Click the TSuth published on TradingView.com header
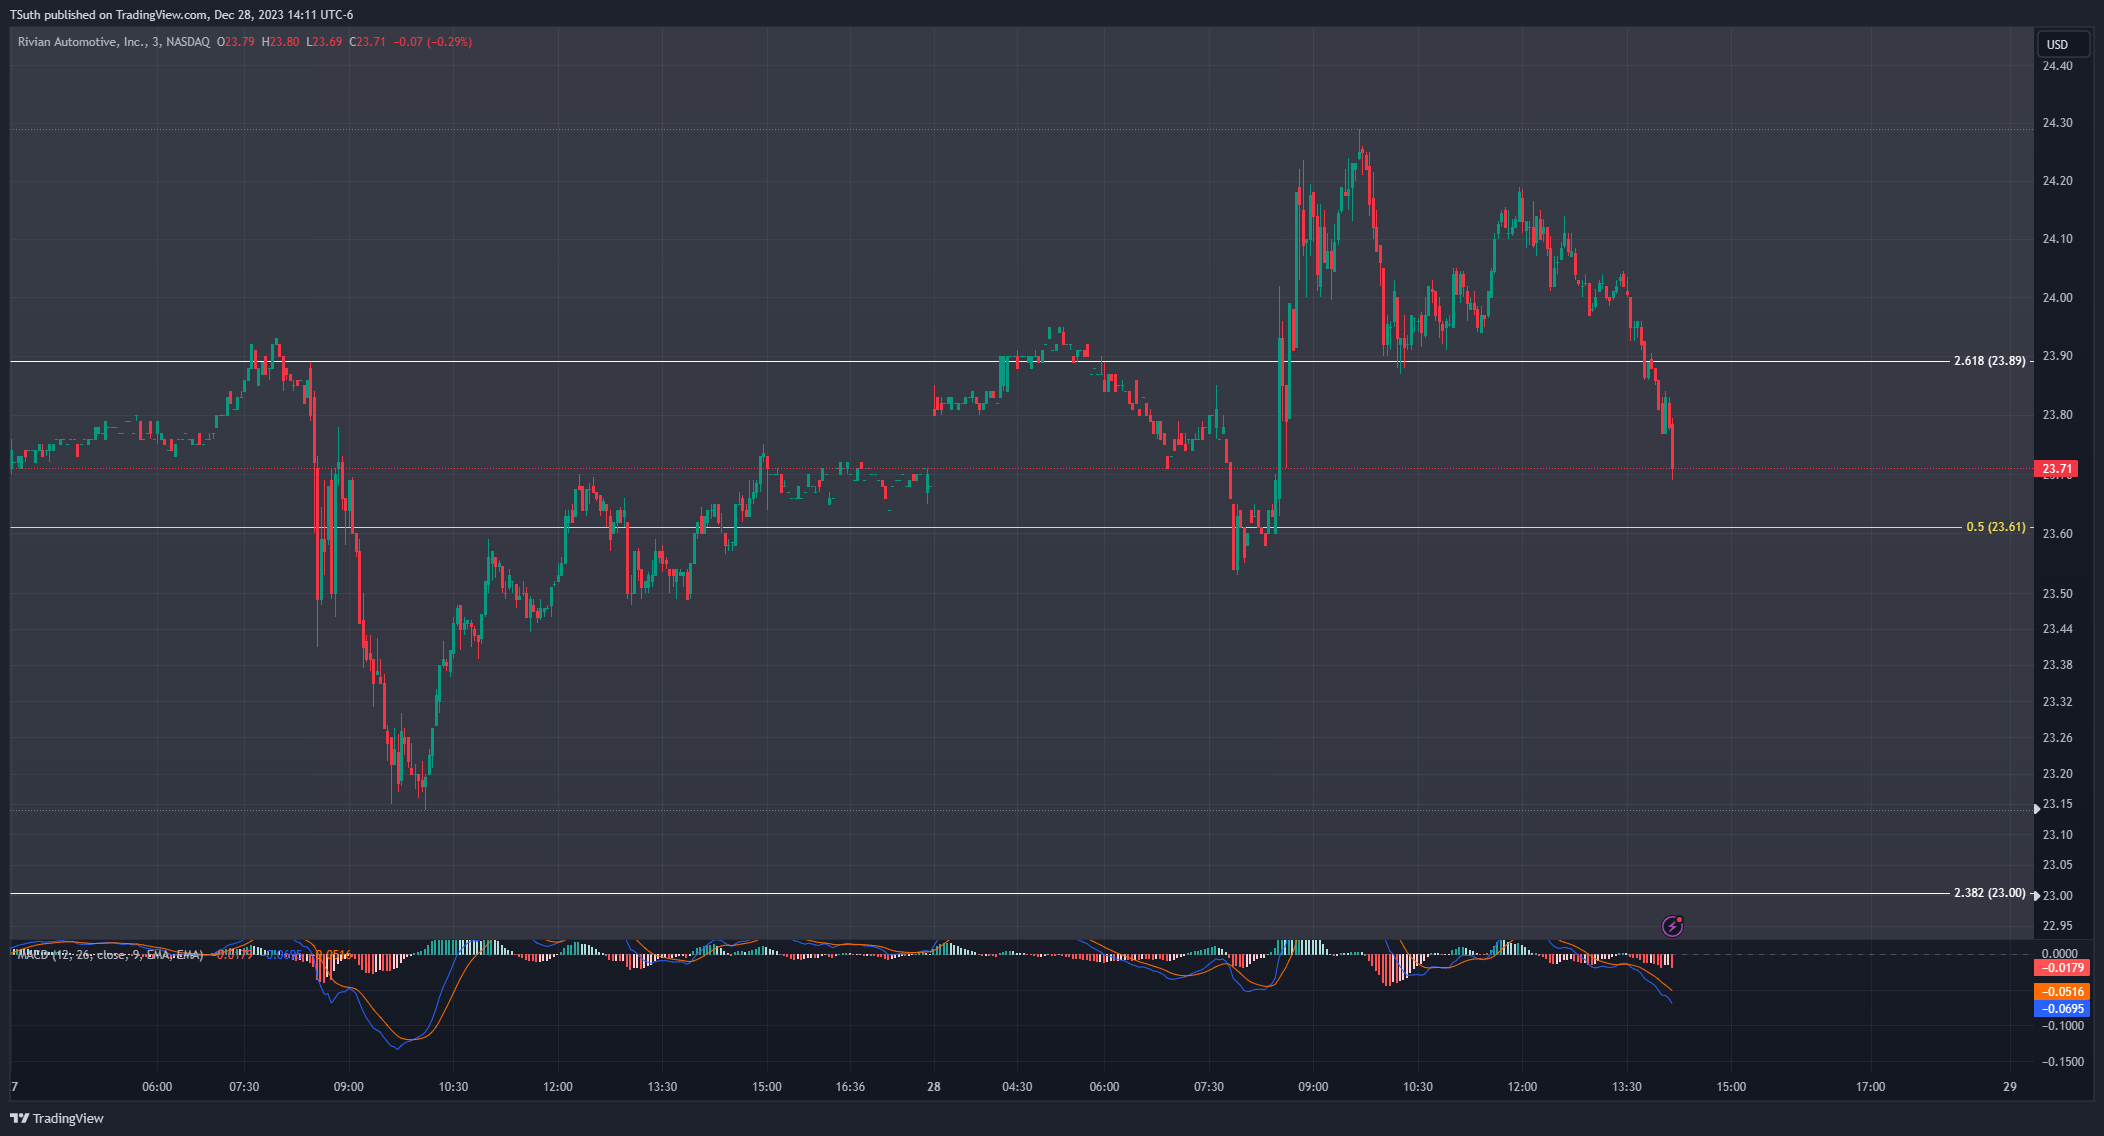The image size is (2104, 1136). pyautogui.click(x=181, y=15)
